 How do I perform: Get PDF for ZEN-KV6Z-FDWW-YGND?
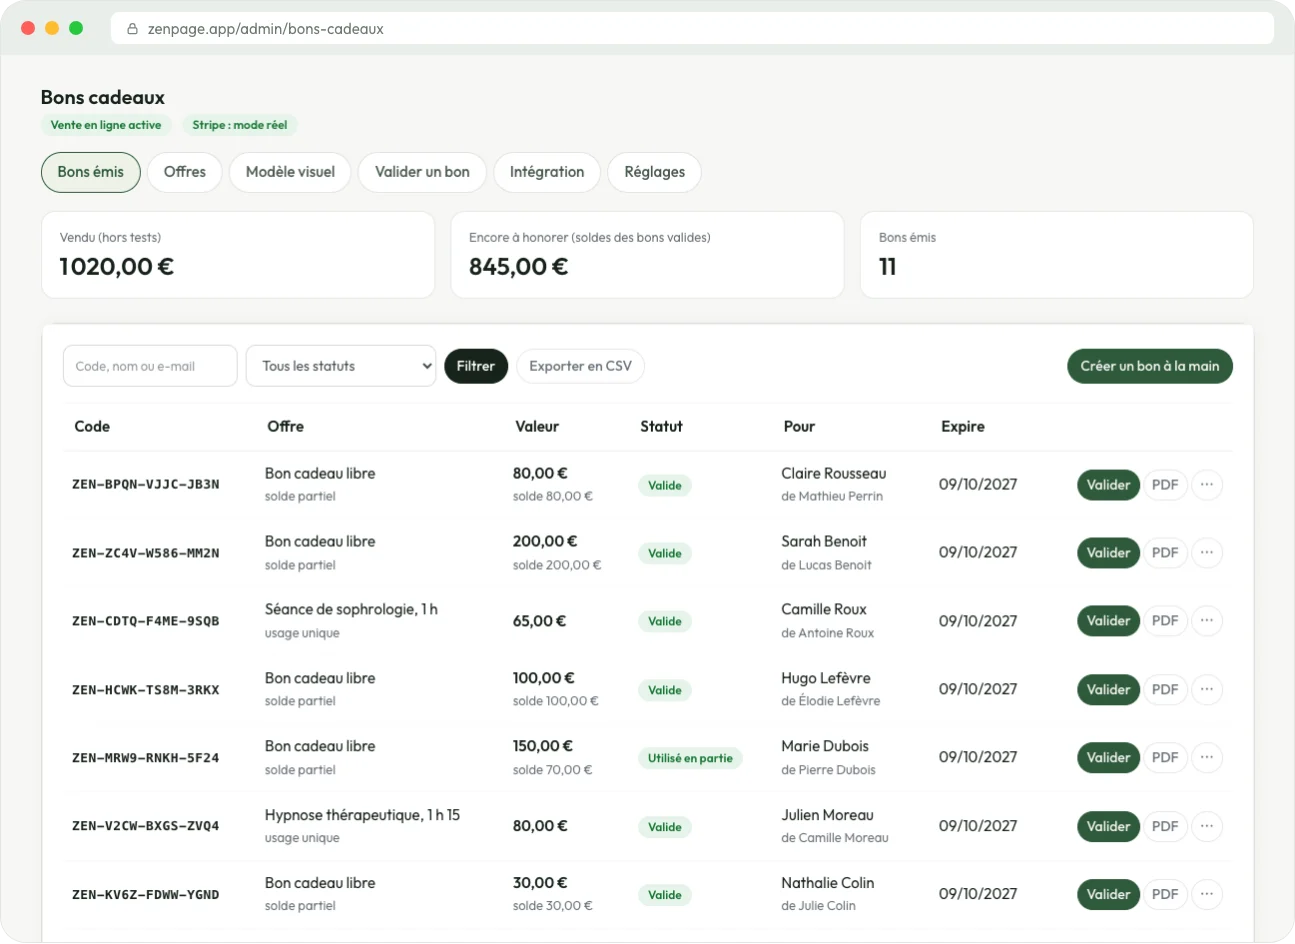click(x=1165, y=895)
